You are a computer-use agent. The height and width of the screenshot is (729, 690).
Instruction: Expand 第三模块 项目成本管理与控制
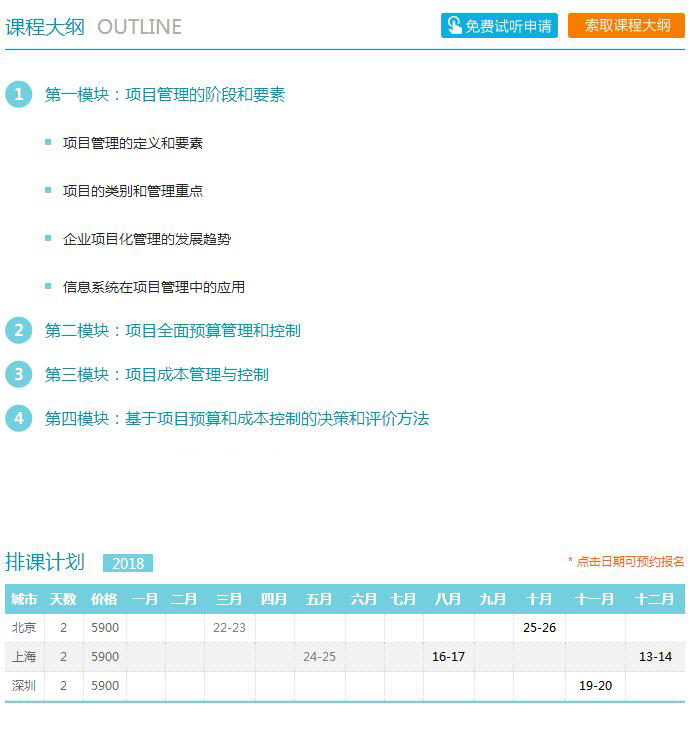pyautogui.click(x=157, y=374)
